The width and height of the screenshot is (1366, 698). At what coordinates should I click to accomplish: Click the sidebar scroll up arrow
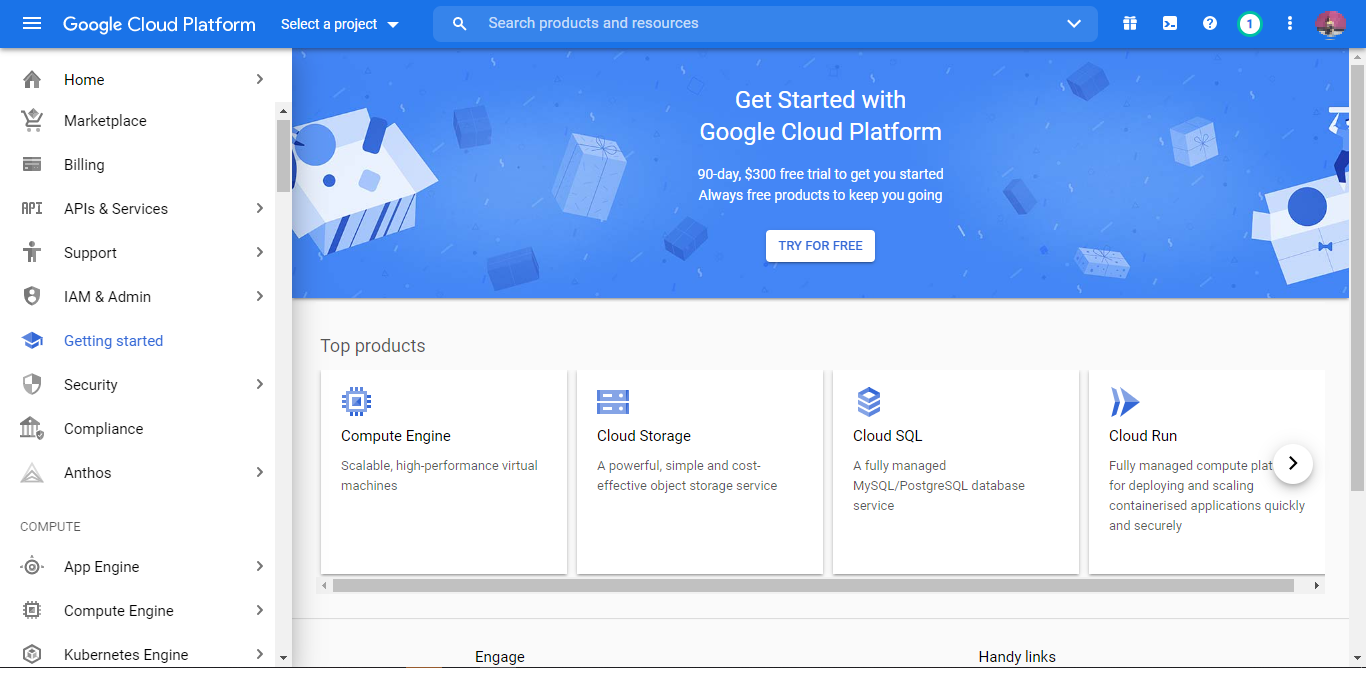tap(283, 111)
